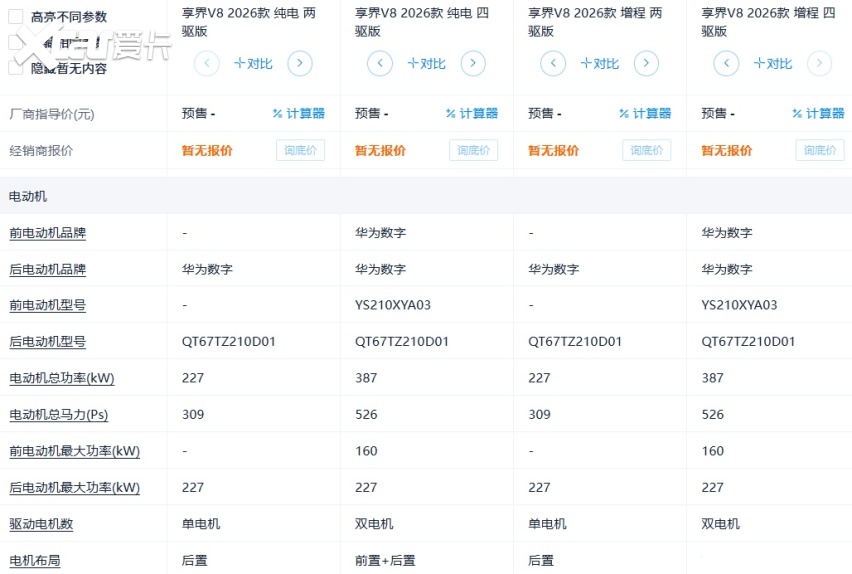Open 计算器 for 增程 四驱版

coord(818,113)
